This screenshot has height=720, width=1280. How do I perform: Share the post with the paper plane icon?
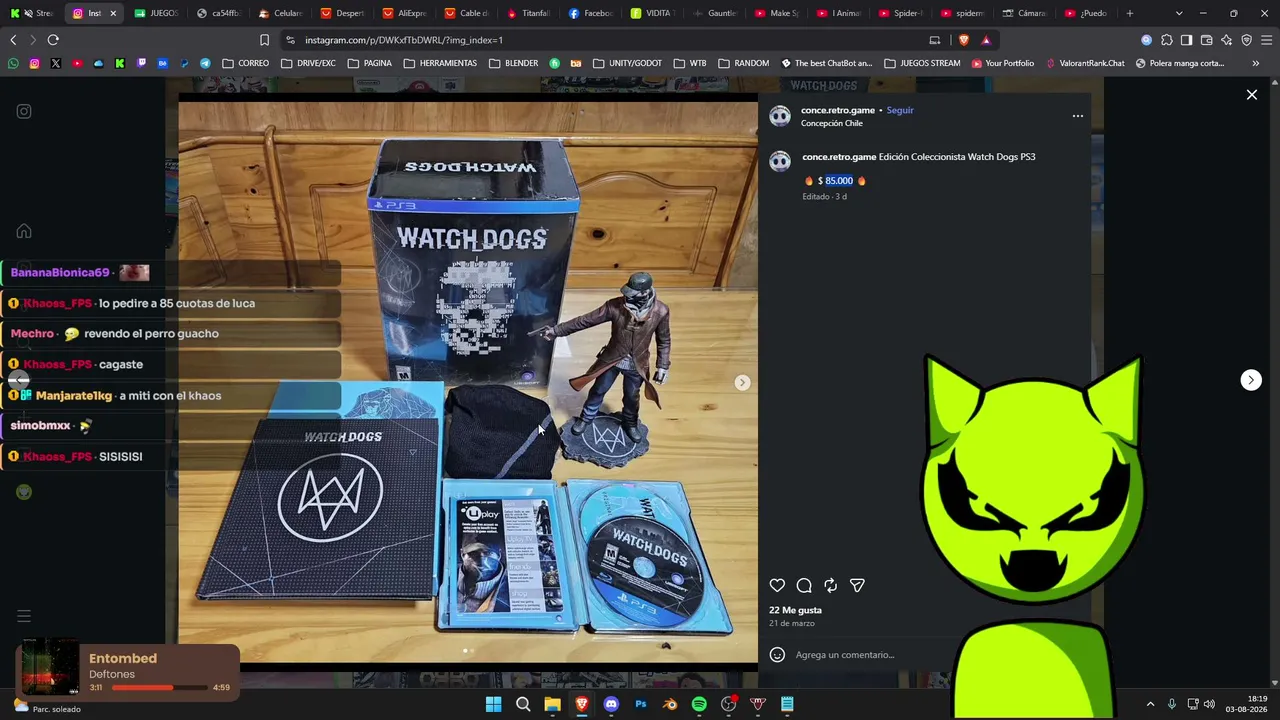point(857,585)
